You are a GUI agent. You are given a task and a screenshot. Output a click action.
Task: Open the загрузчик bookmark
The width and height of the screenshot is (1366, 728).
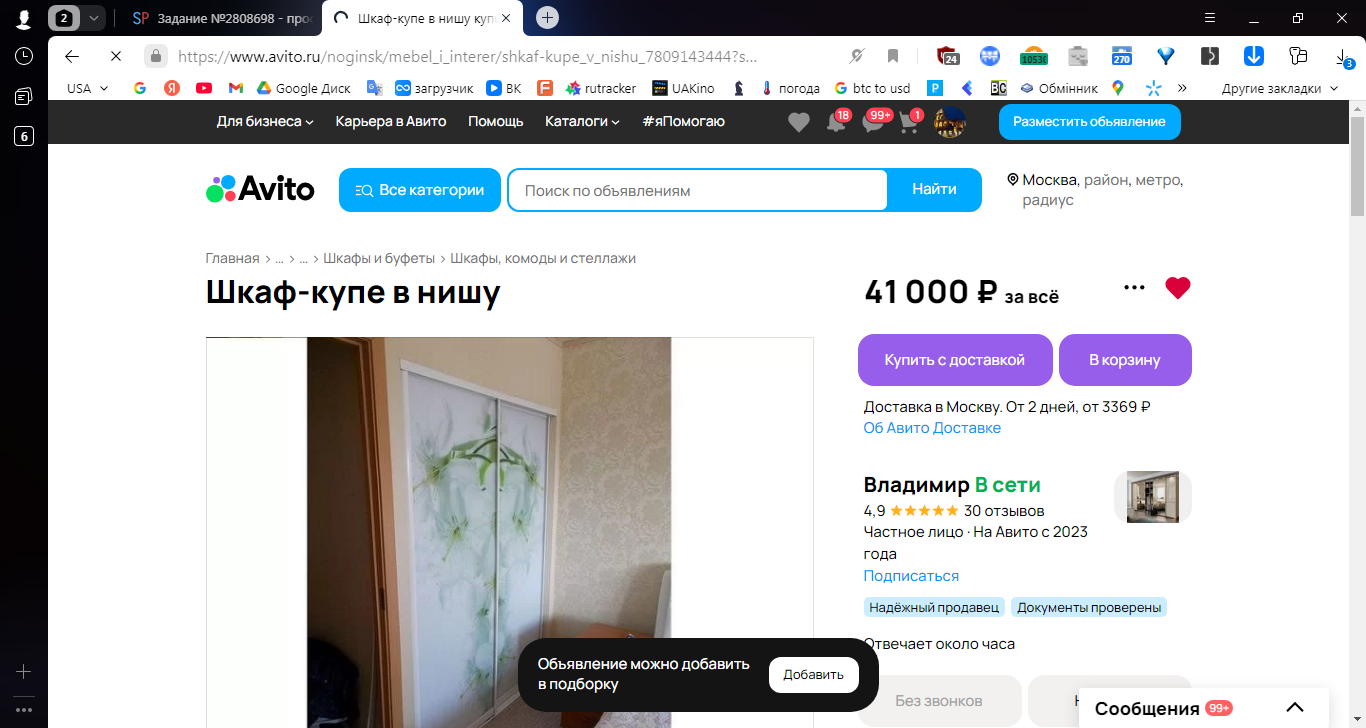[434, 88]
